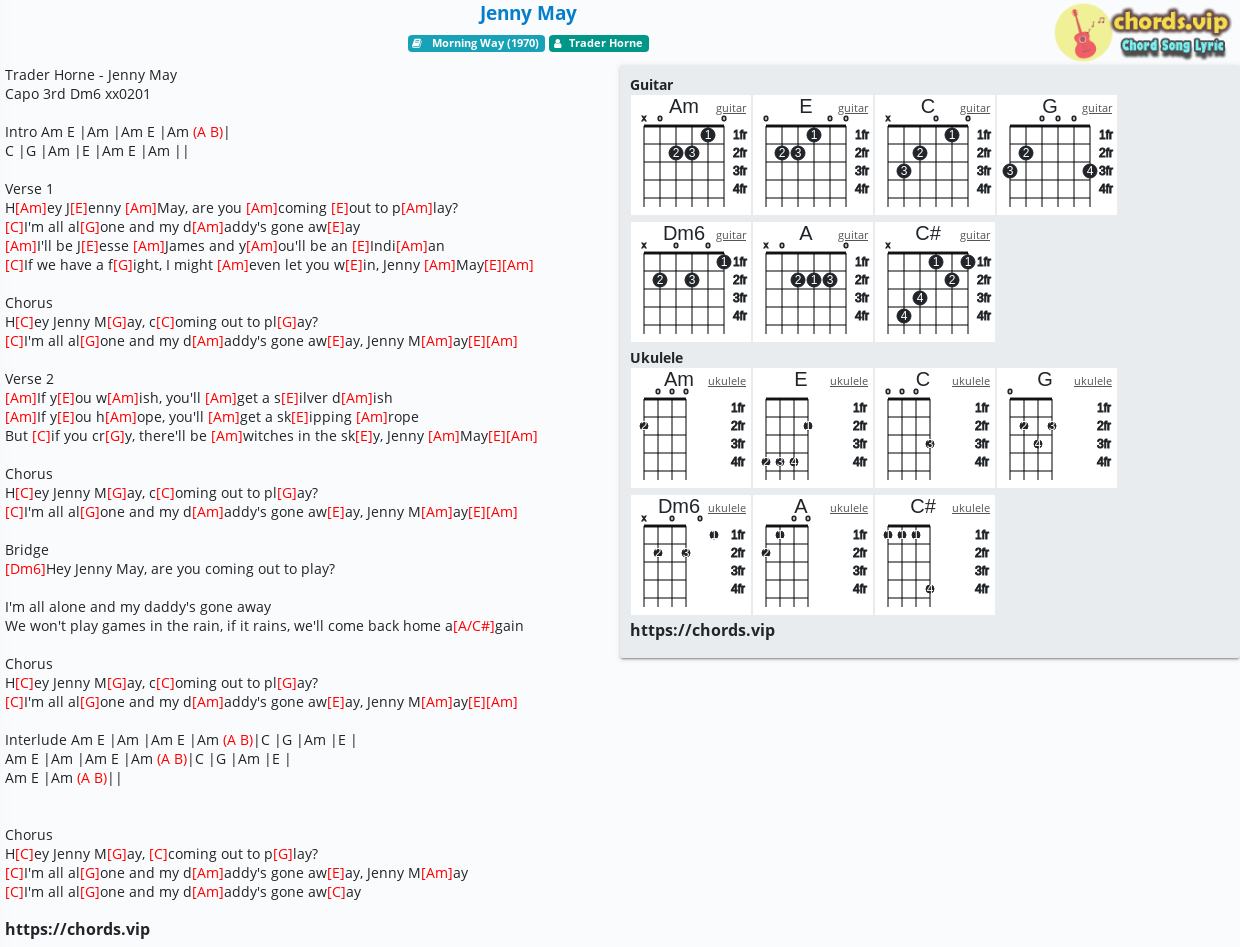Click the https://chords.vip text under the ukulele diagrams
The width and height of the screenshot is (1240, 947).
(x=703, y=630)
